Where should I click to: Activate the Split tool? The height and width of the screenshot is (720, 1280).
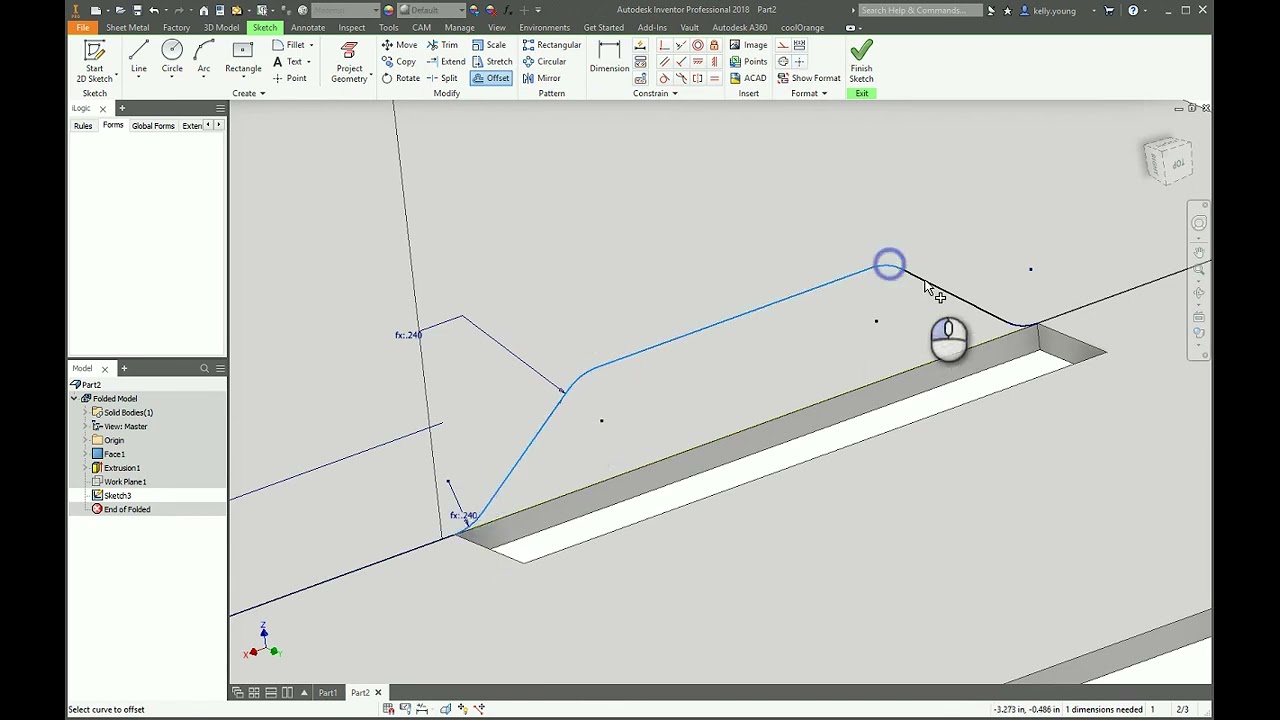[x=442, y=78]
